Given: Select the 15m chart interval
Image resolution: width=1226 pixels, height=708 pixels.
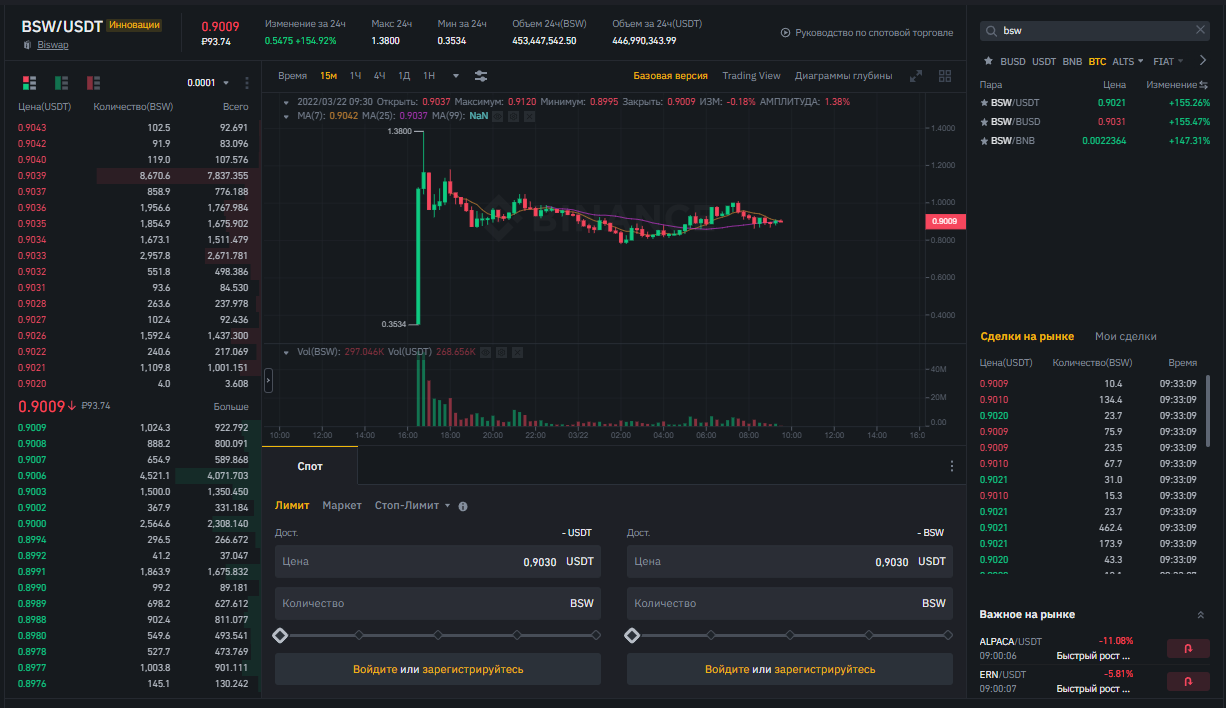Looking at the screenshot, I should click(x=329, y=75).
